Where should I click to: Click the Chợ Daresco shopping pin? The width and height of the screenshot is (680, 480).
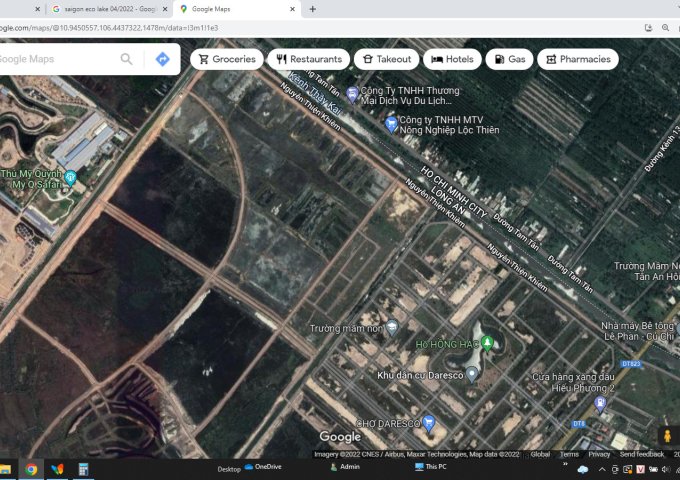click(x=428, y=423)
